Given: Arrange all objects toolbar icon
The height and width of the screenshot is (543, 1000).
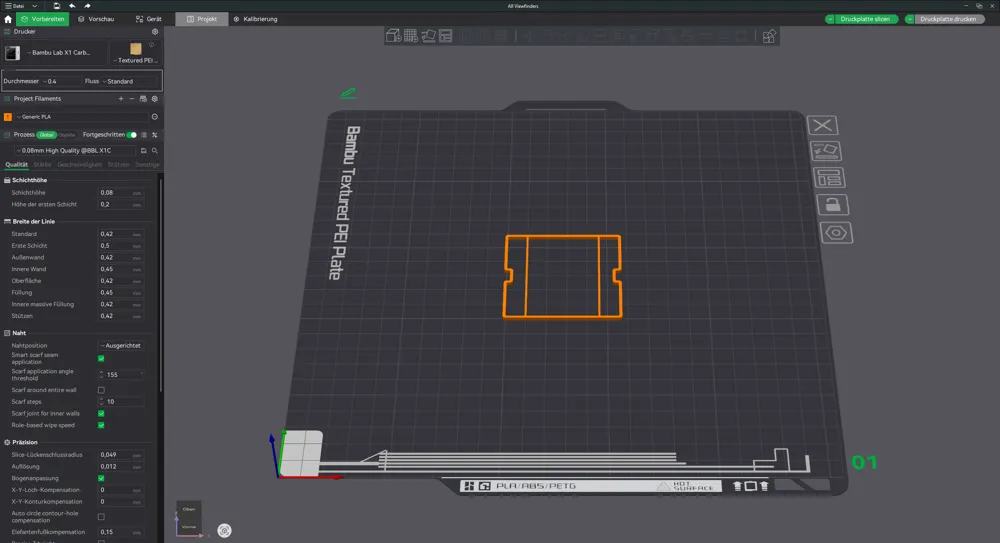Looking at the screenshot, I should pos(445,36).
